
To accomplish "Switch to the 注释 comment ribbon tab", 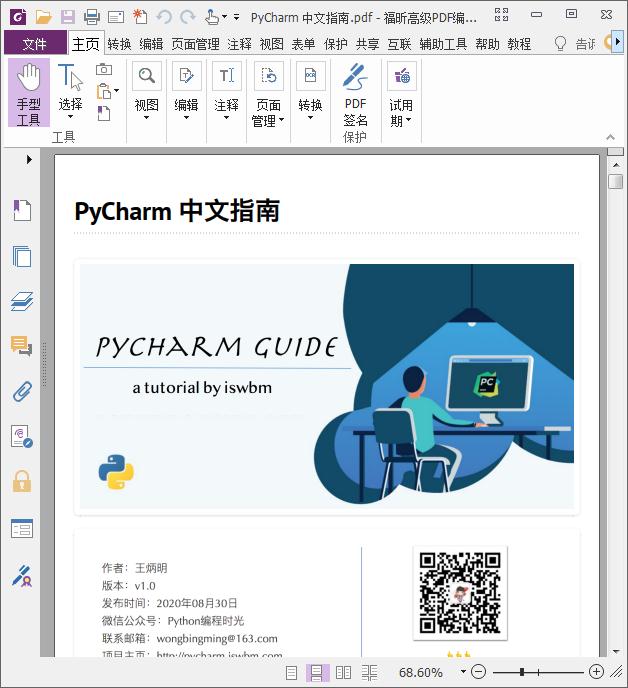I will (x=240, y=44).
